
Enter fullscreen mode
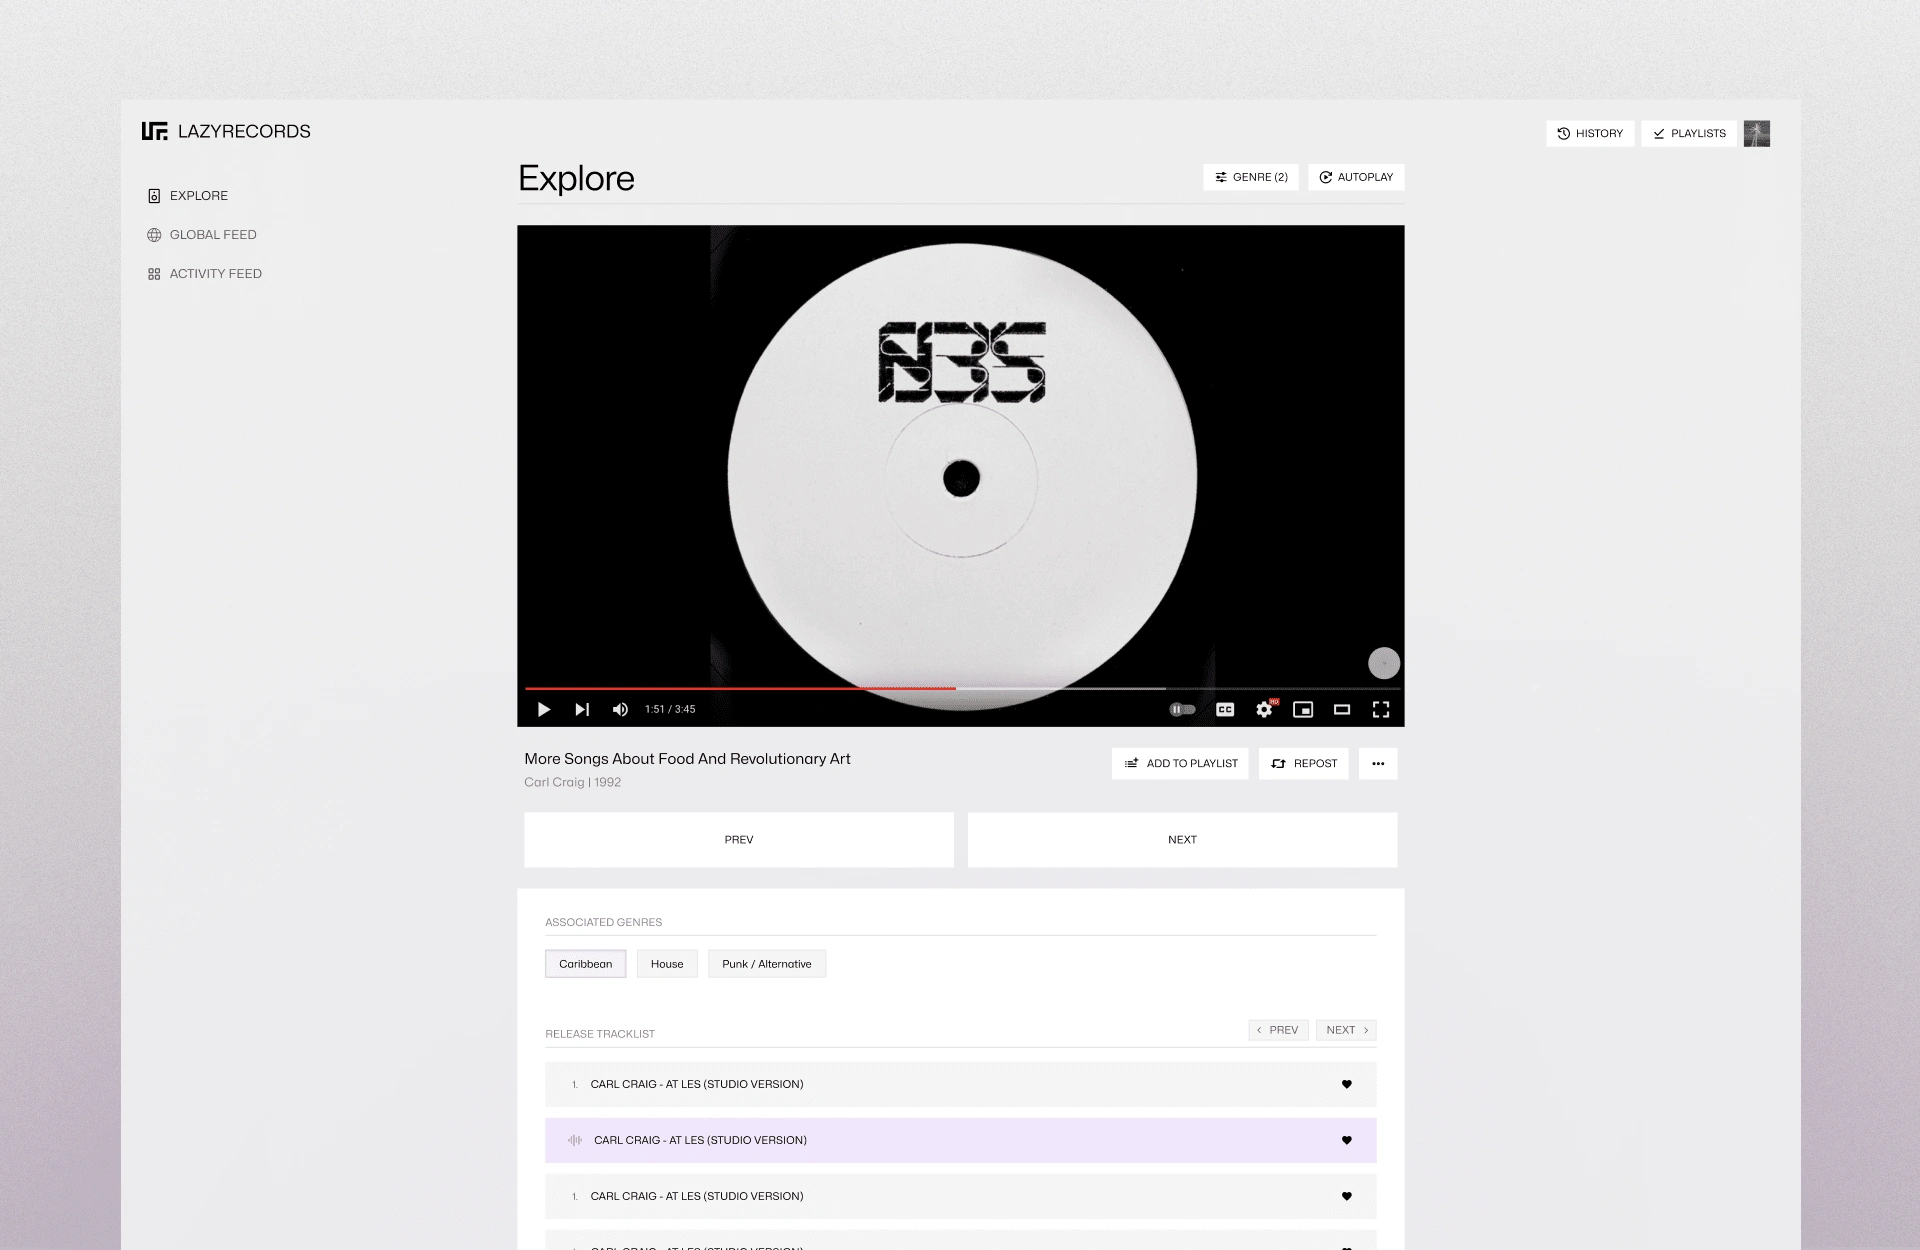click(x=1381, y=709)
